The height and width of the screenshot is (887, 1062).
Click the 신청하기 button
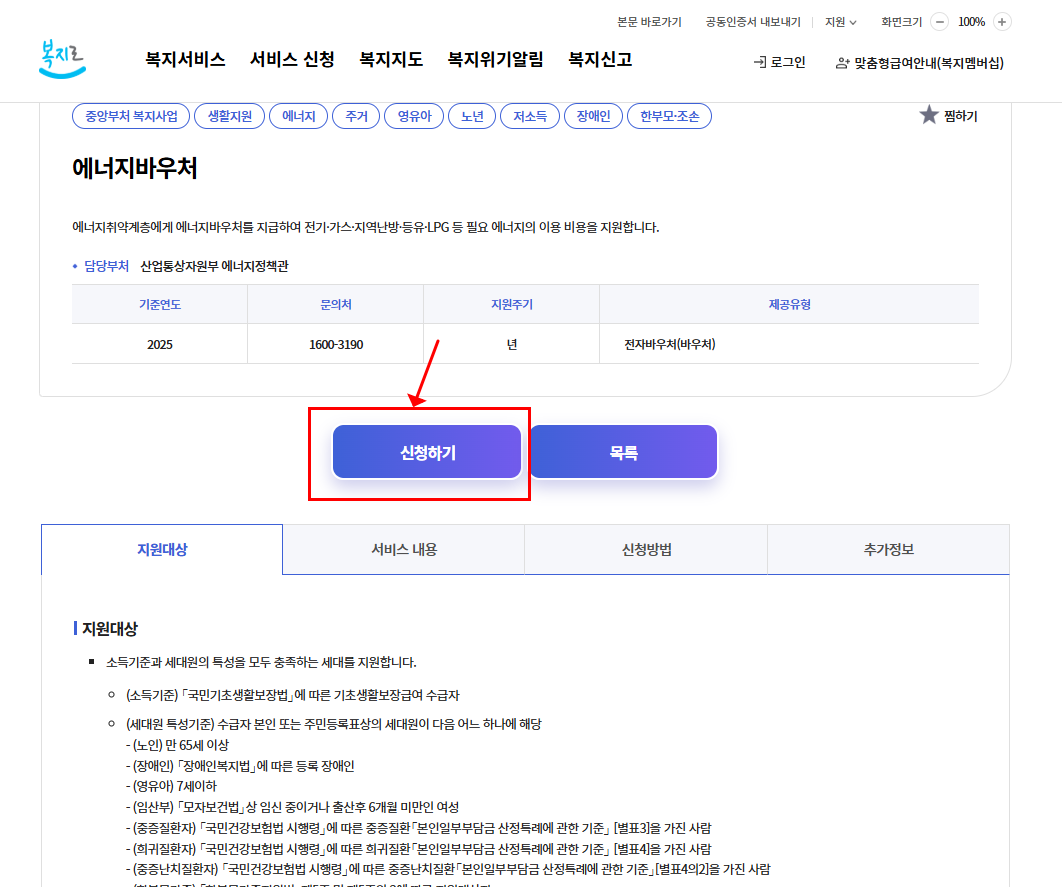click(426, 451)
